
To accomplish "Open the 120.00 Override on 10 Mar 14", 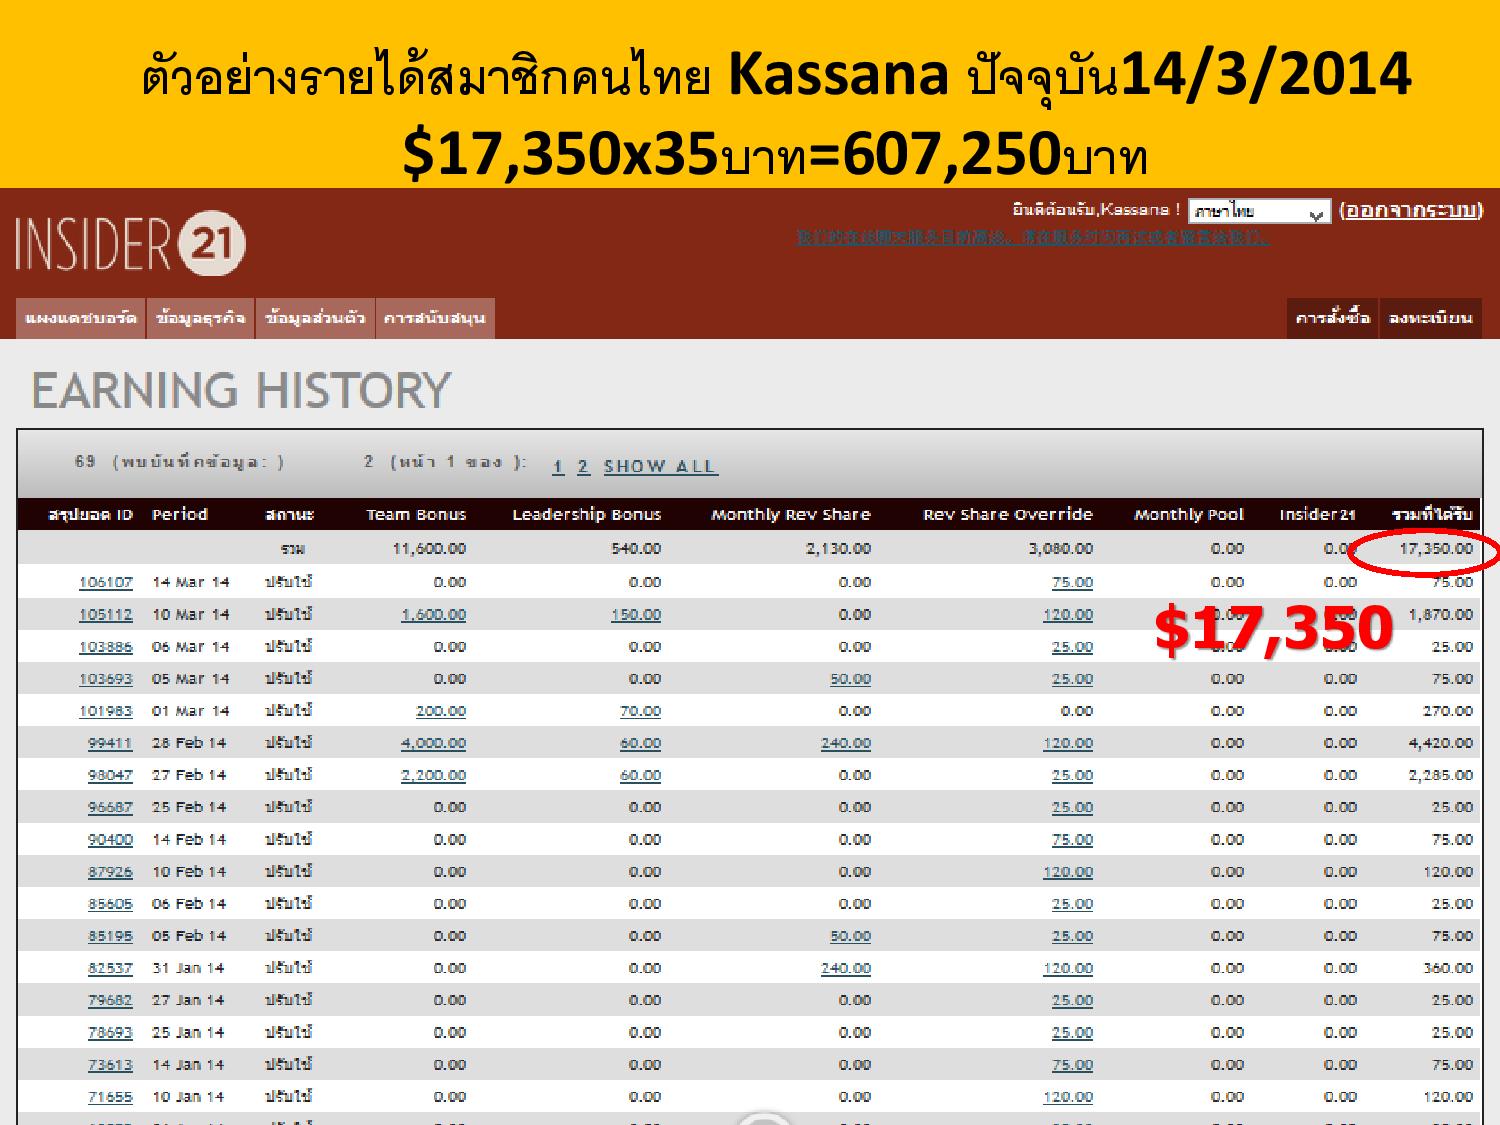I will (x=1068, y=614).
